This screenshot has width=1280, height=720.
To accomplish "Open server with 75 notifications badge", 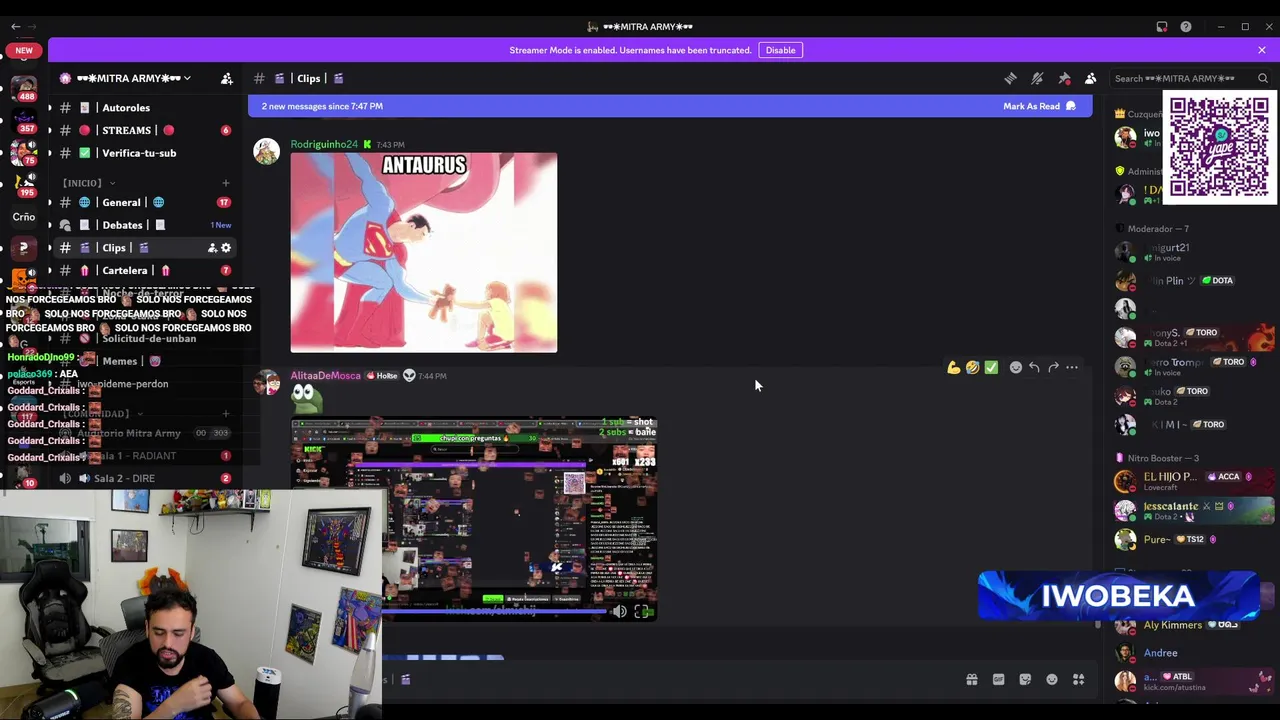I will 24,152.
